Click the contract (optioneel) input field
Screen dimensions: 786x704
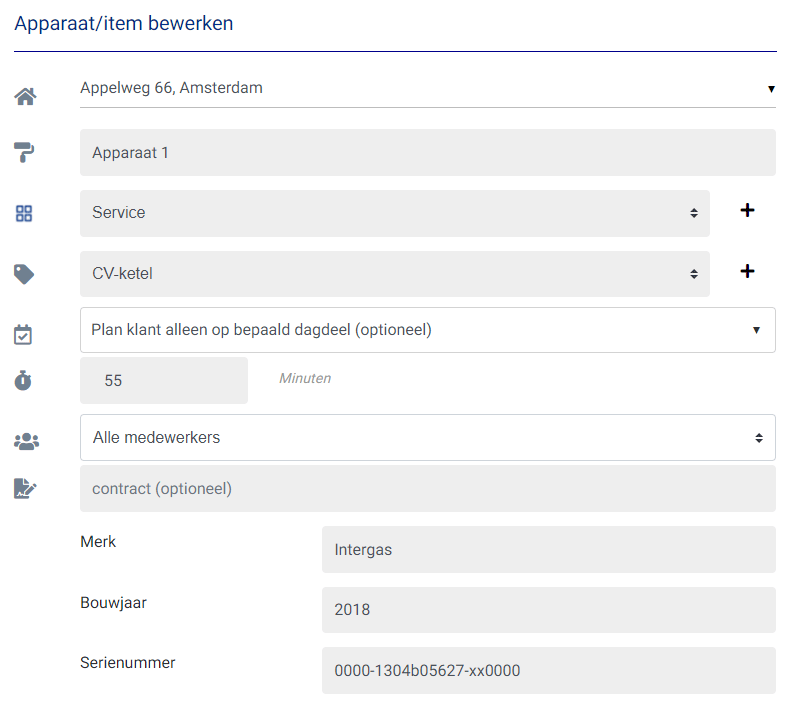427,489
